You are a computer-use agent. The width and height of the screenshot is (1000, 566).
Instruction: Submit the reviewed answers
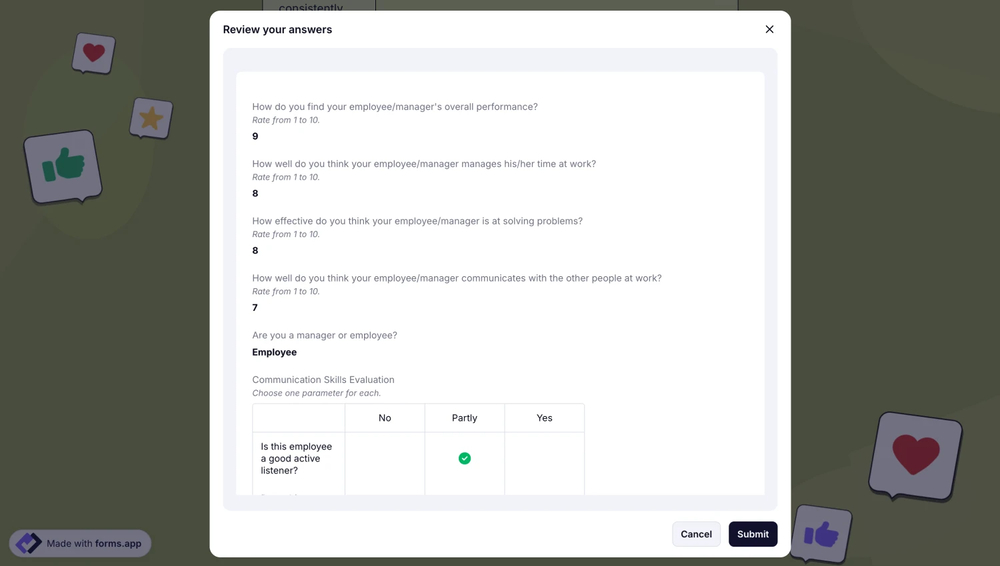753,534
